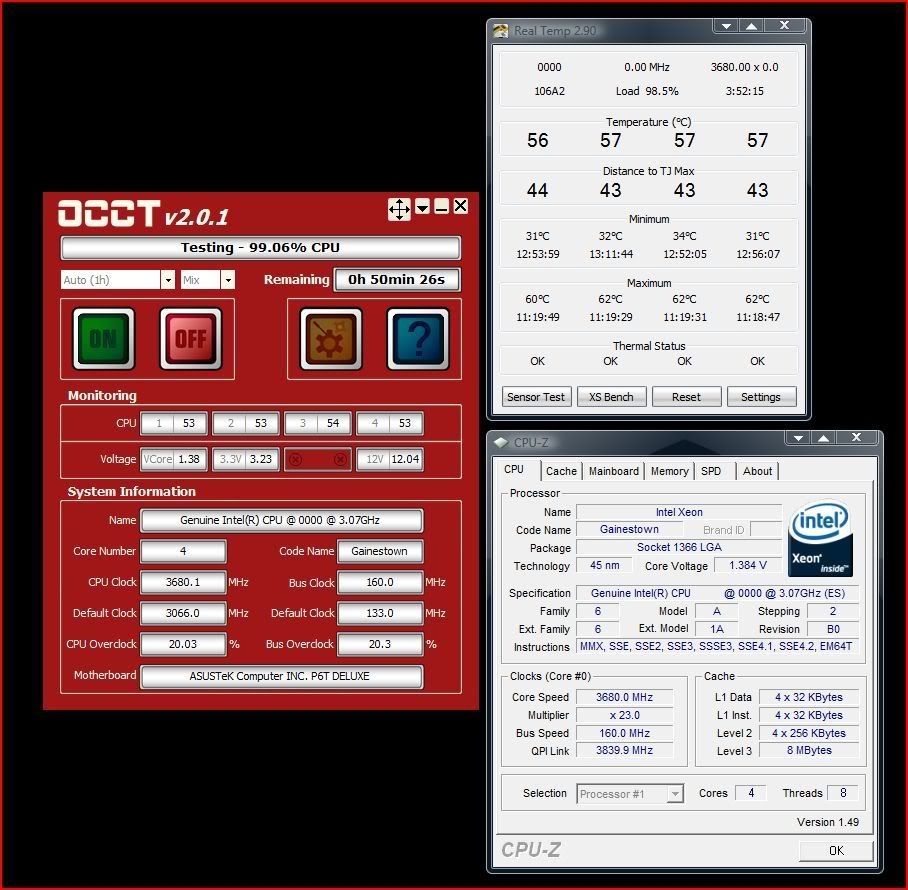This screenshot has width=908, height=890.
Task: Click the Specification value in CPU-Z
Action: pyautogui.click(x=717, y=594)
